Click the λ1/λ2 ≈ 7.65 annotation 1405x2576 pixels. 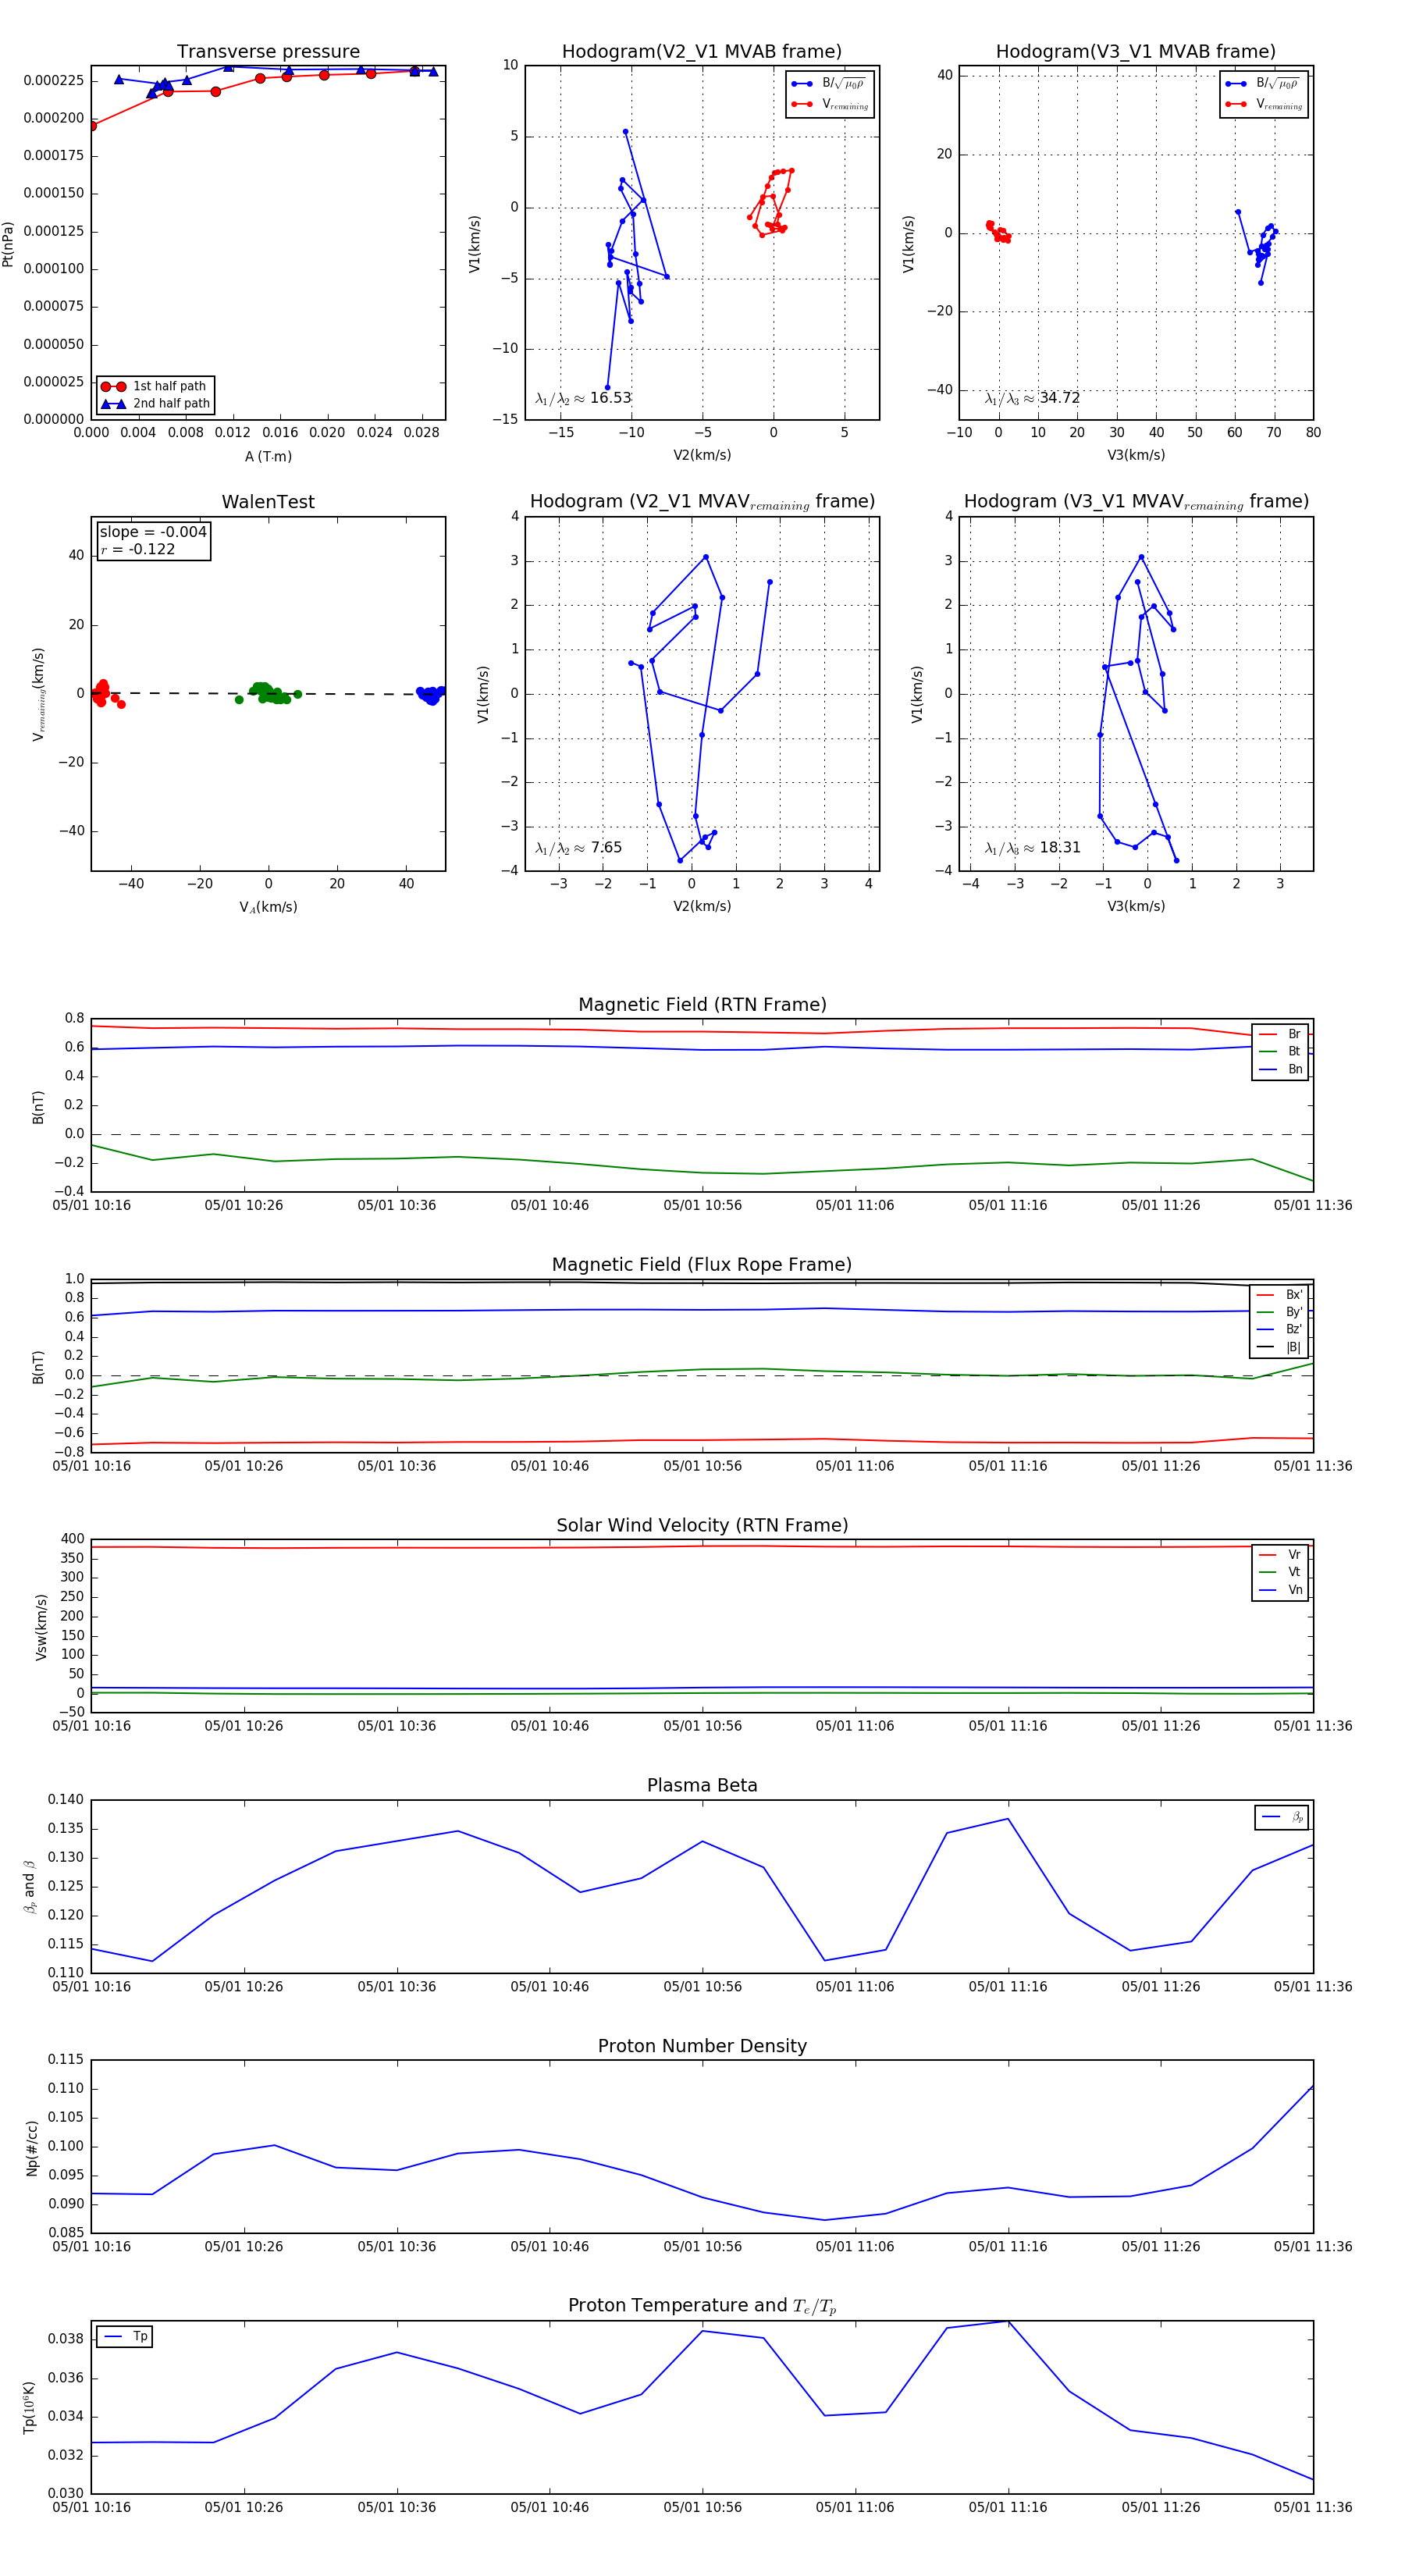pyautogui.click(x=578, y=848)
